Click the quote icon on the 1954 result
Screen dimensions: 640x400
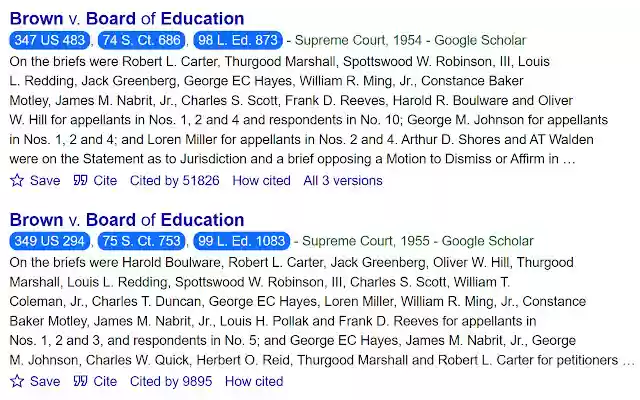[x=81, y=181]
